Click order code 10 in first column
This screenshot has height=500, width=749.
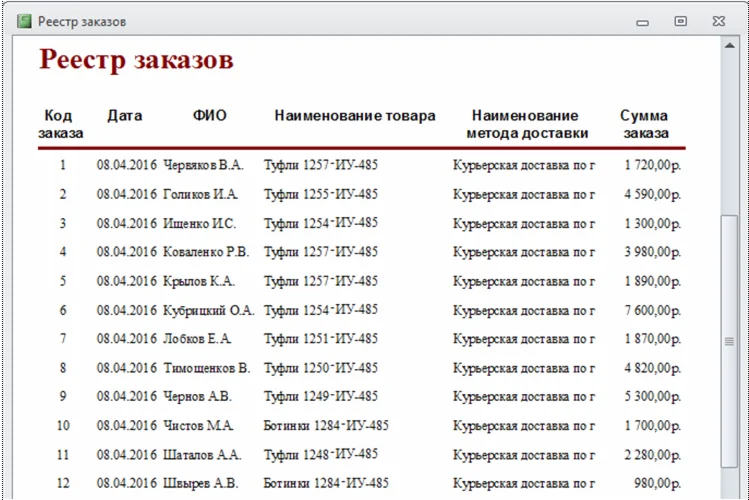[63, 425]
